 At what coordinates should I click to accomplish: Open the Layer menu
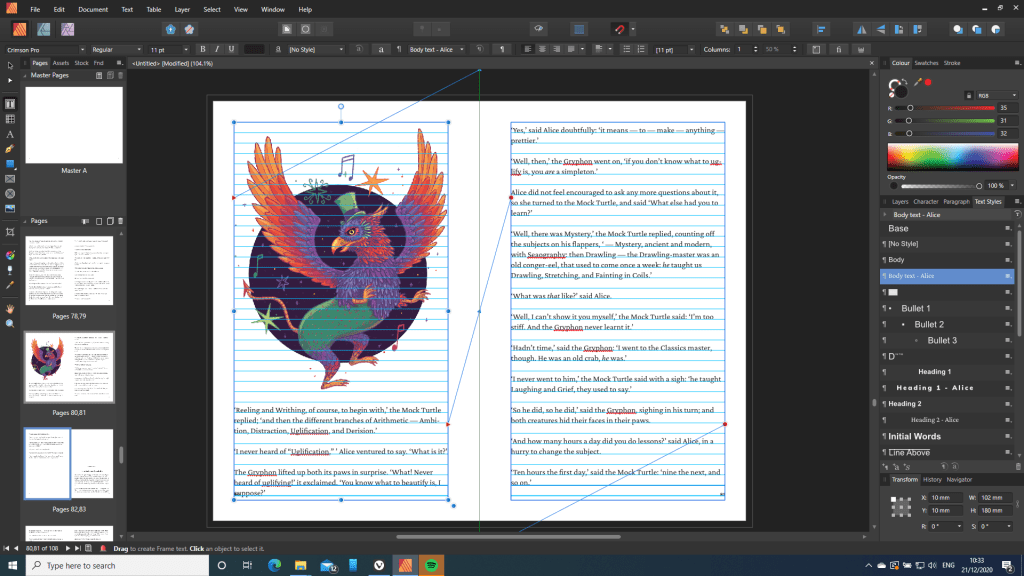pyautogui.click(x=182, y=10)
